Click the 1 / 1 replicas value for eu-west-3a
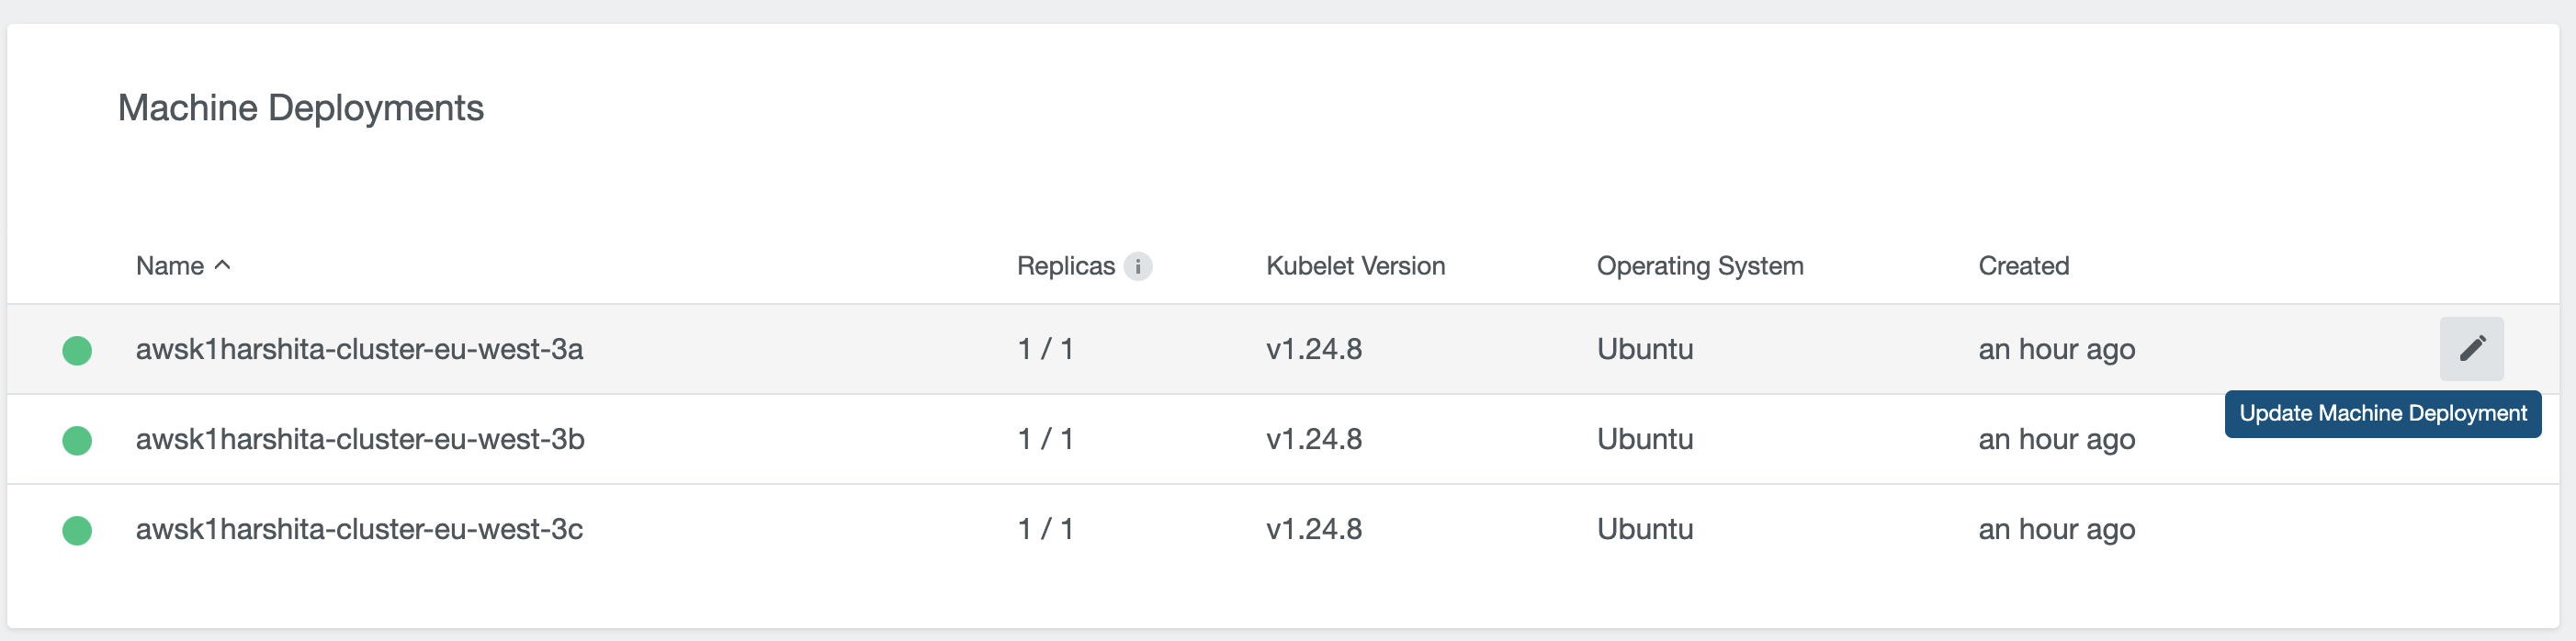This screenshot has height=641, width=2576. 1043,348
